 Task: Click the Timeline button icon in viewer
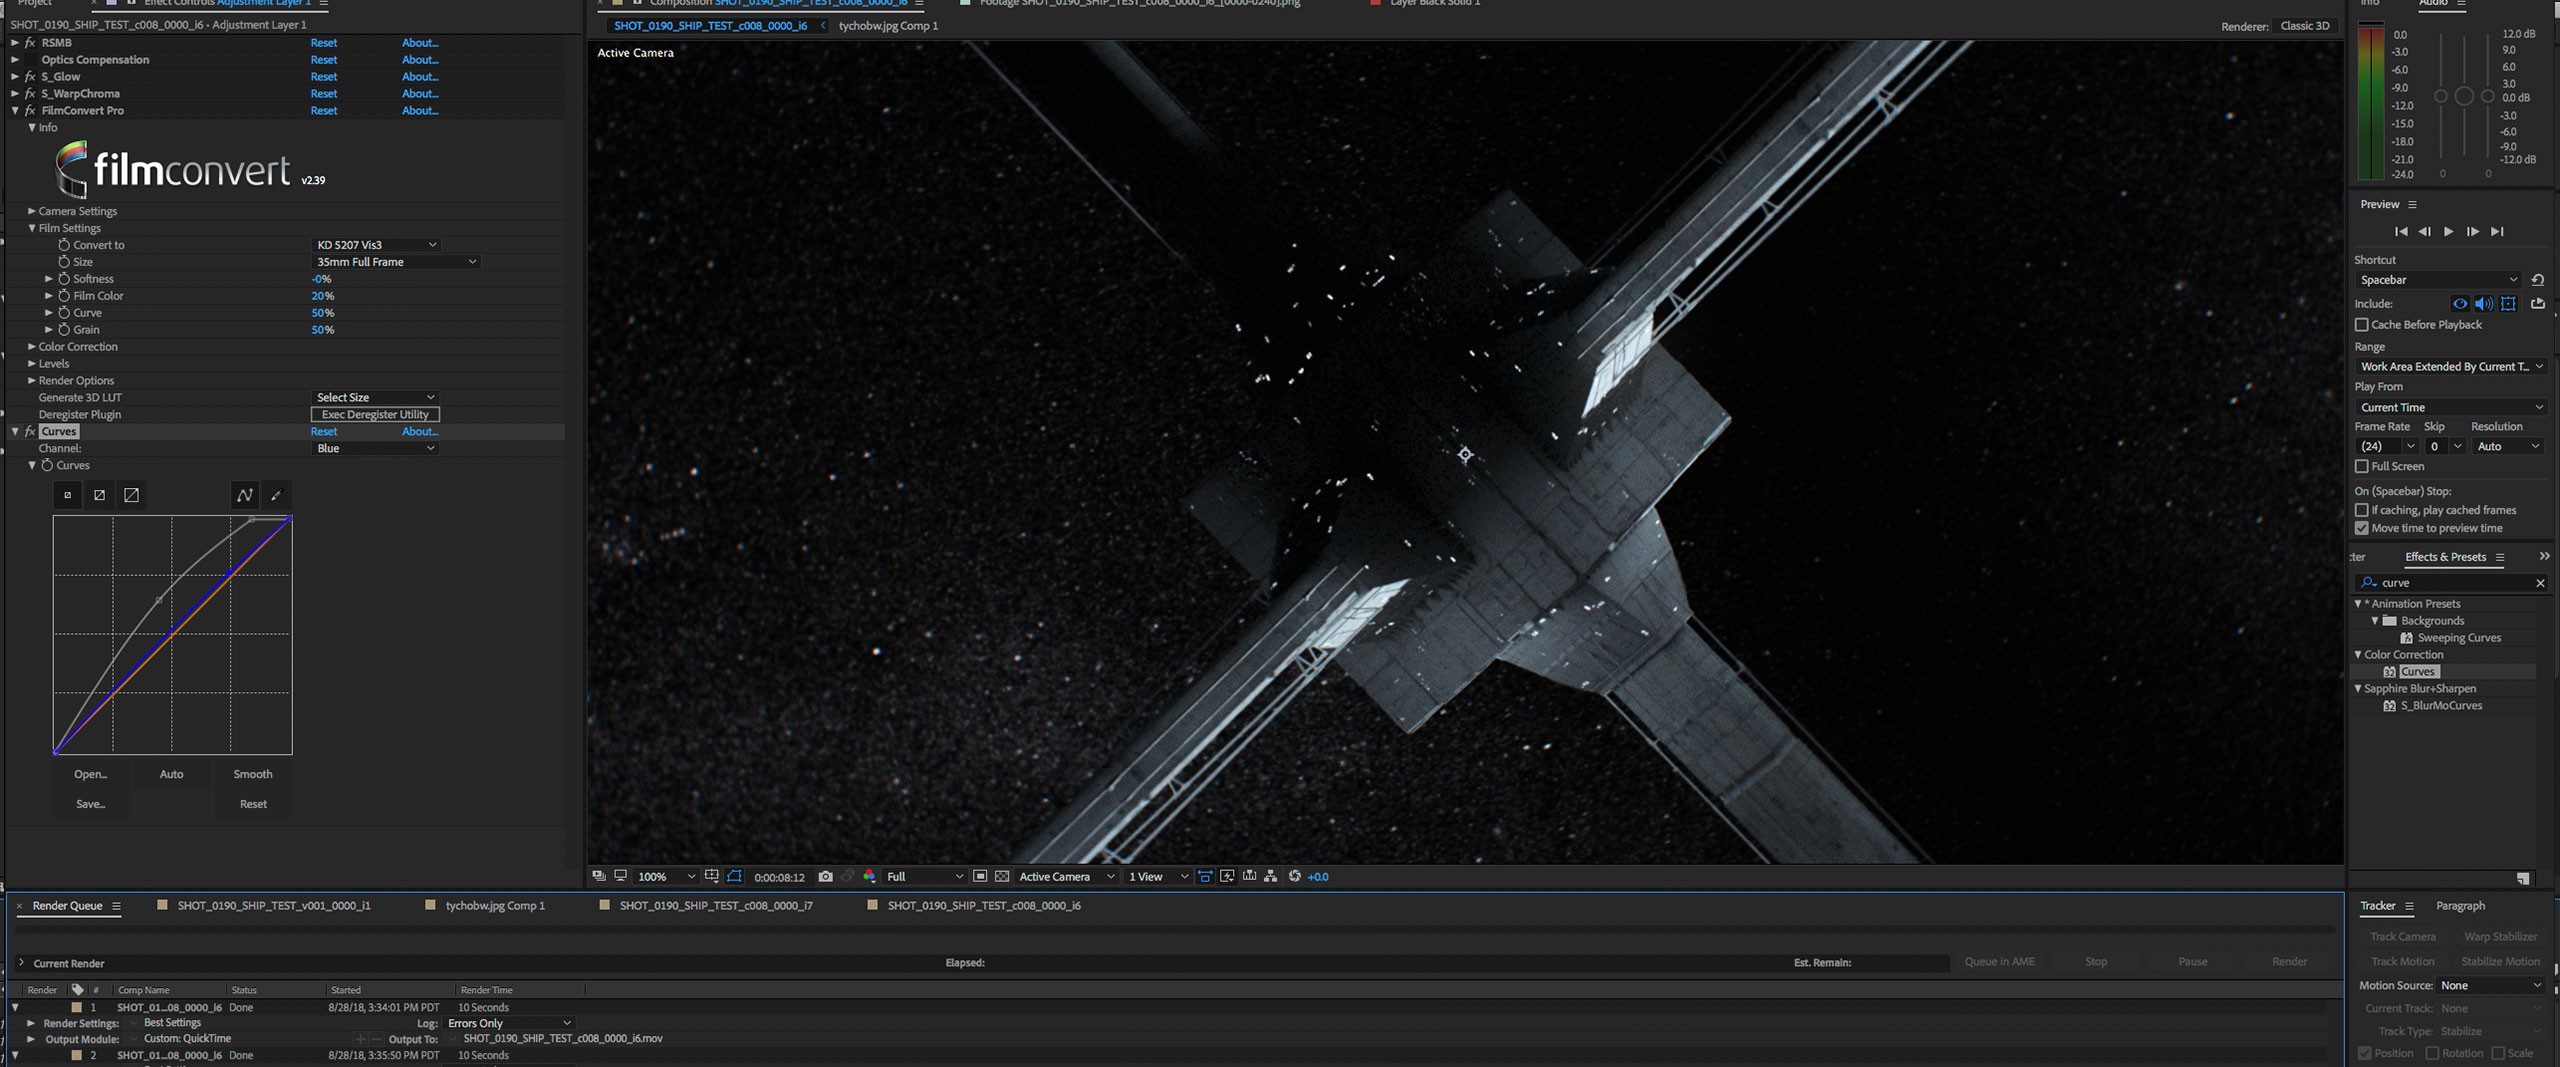tap(1249, 876)
